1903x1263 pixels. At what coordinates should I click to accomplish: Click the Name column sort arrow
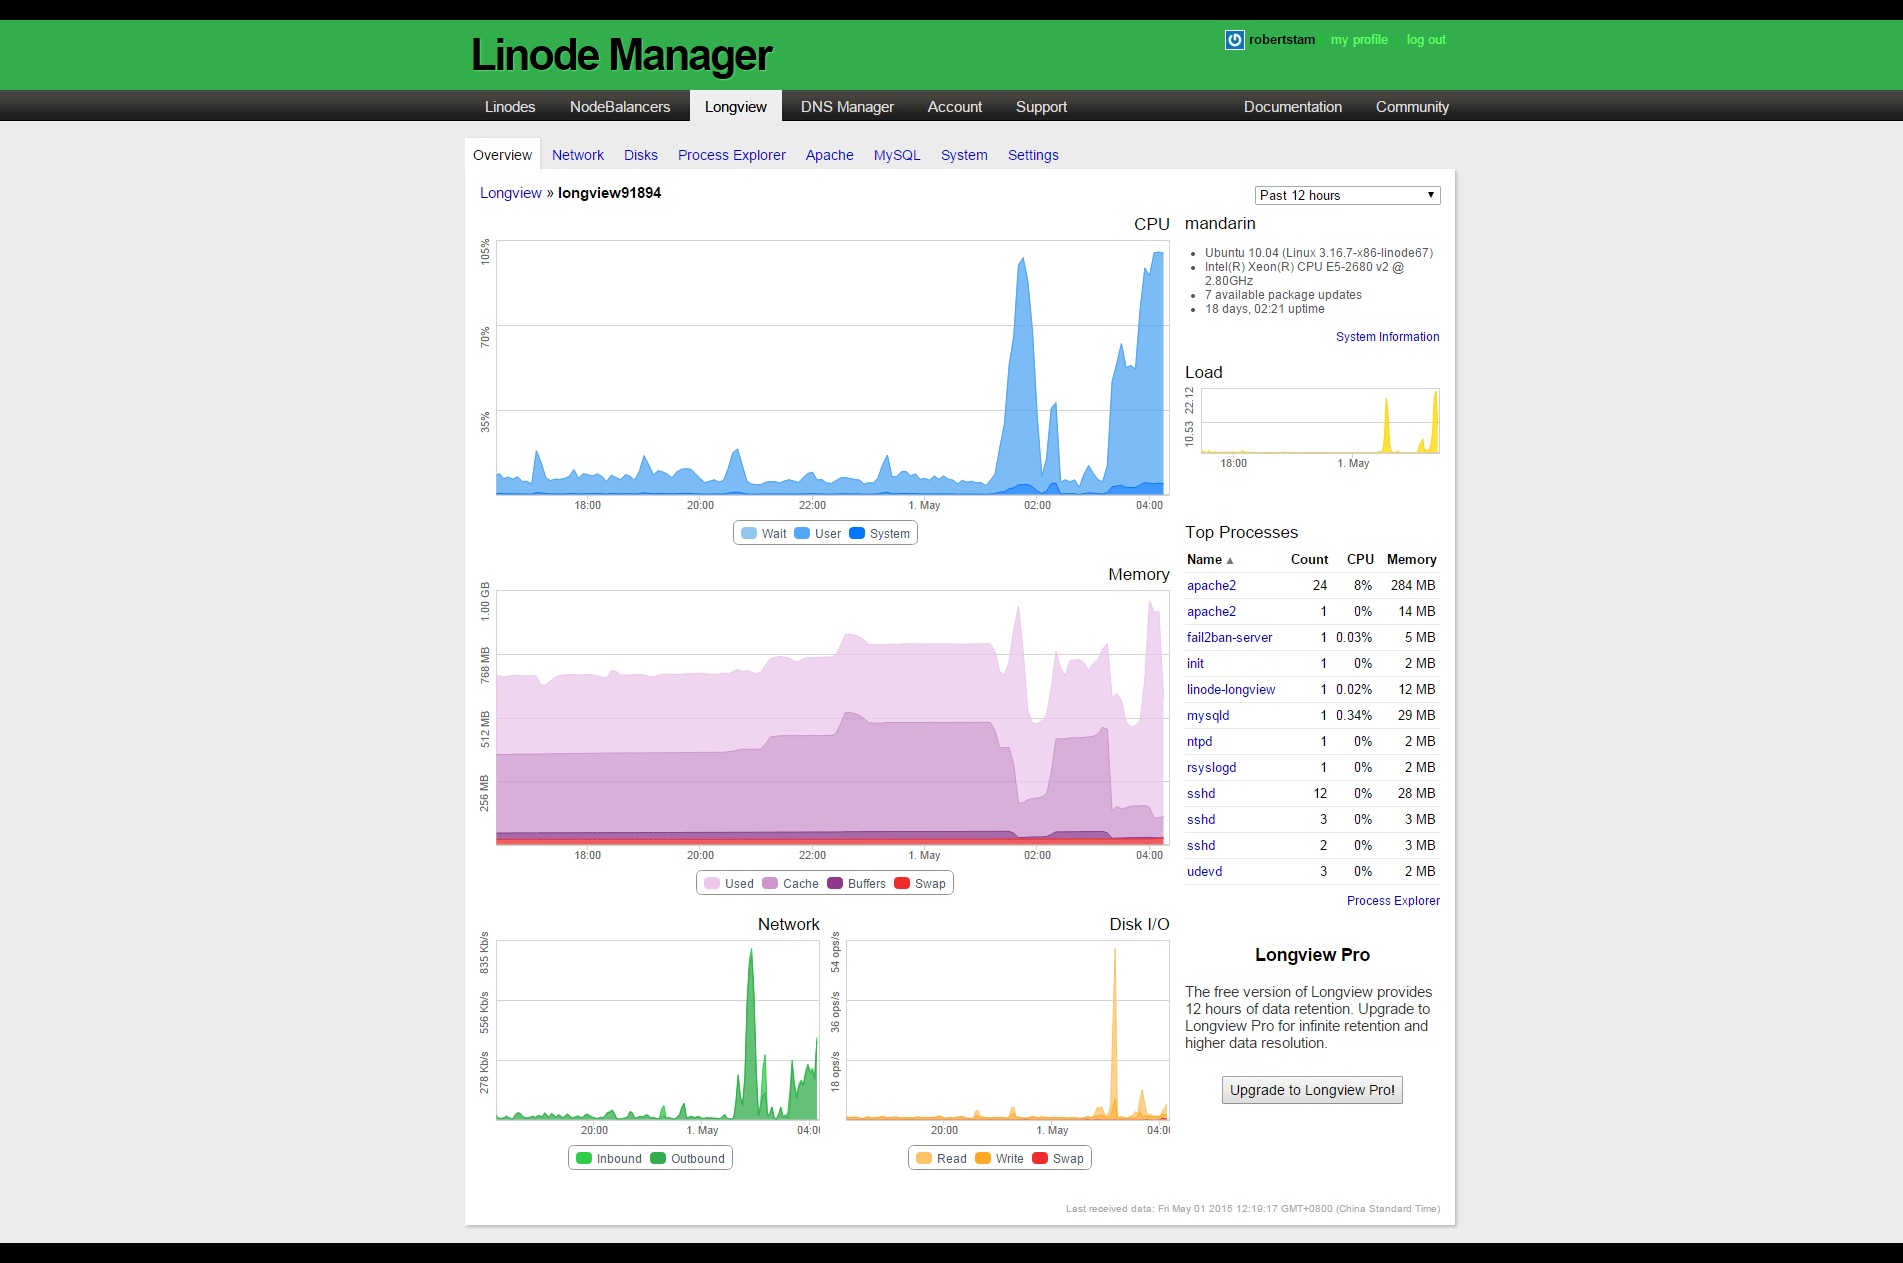(x=1230, y=561)
